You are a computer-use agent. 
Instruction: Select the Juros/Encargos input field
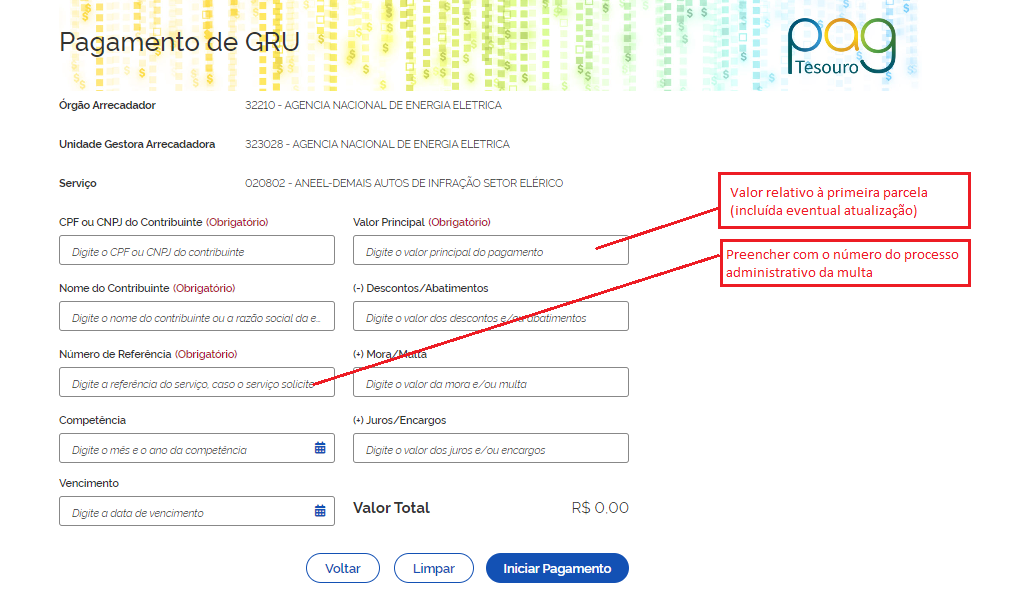490,449
